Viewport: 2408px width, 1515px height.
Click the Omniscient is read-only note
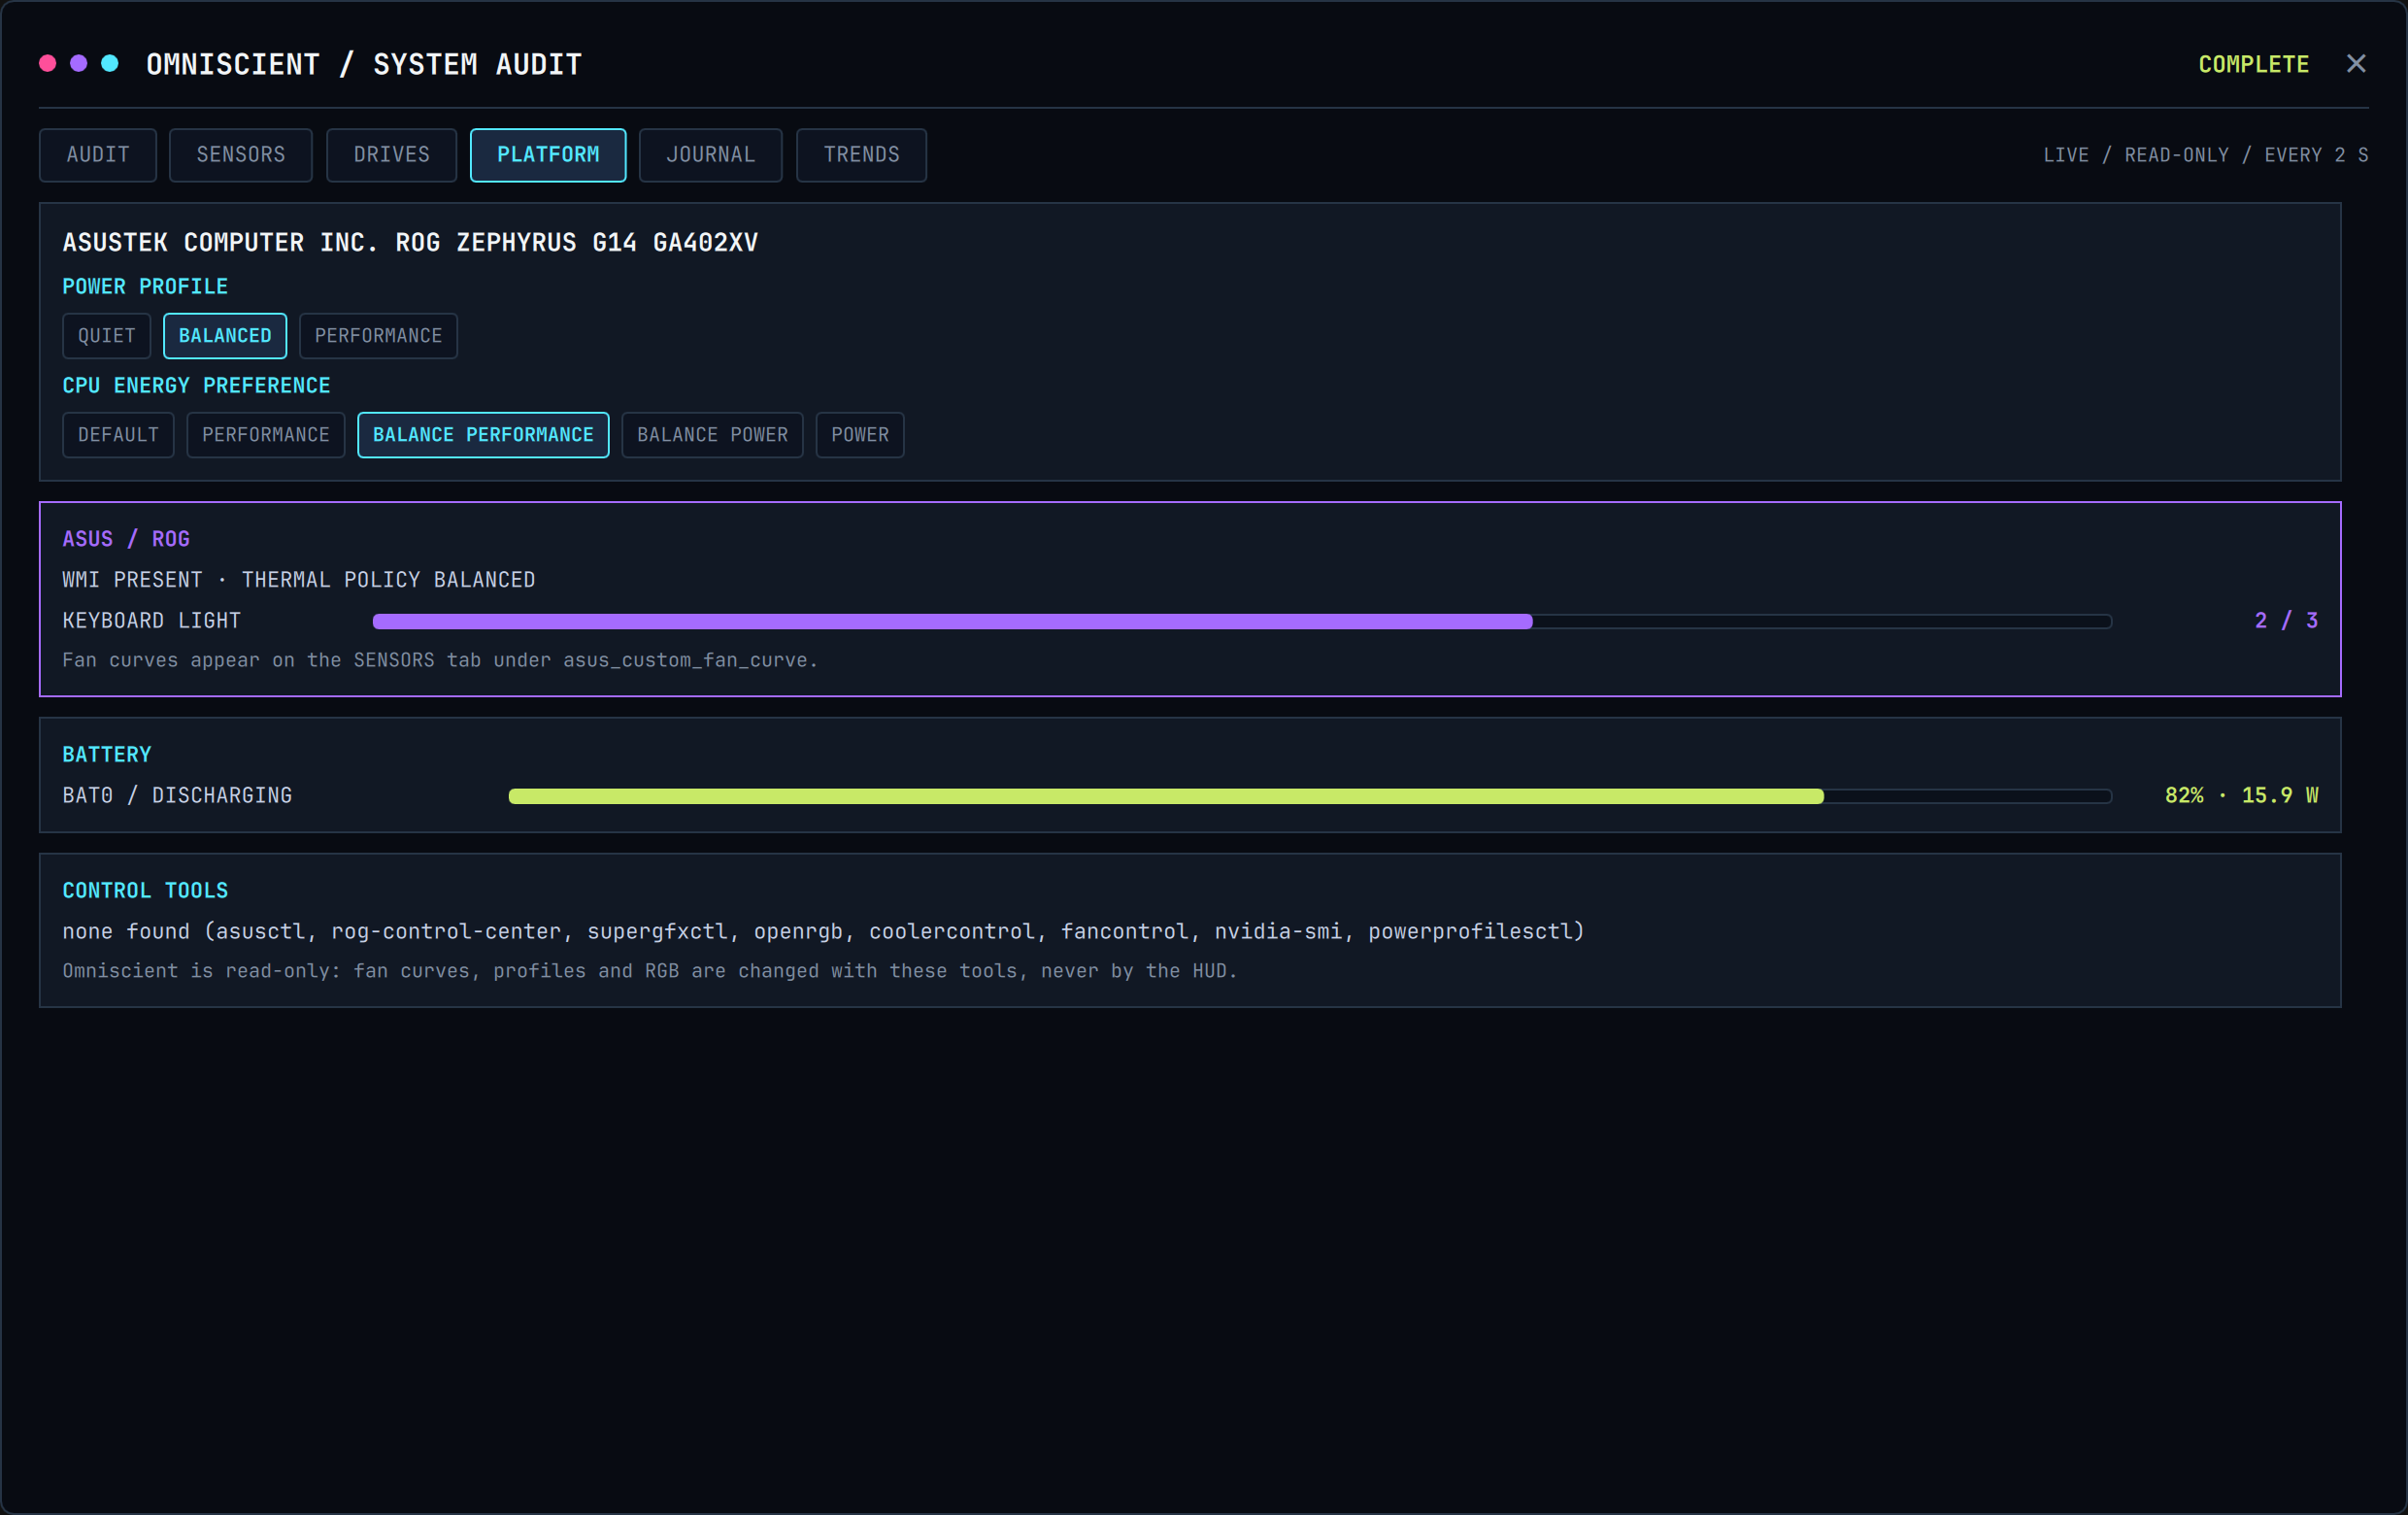coord(650,971)
